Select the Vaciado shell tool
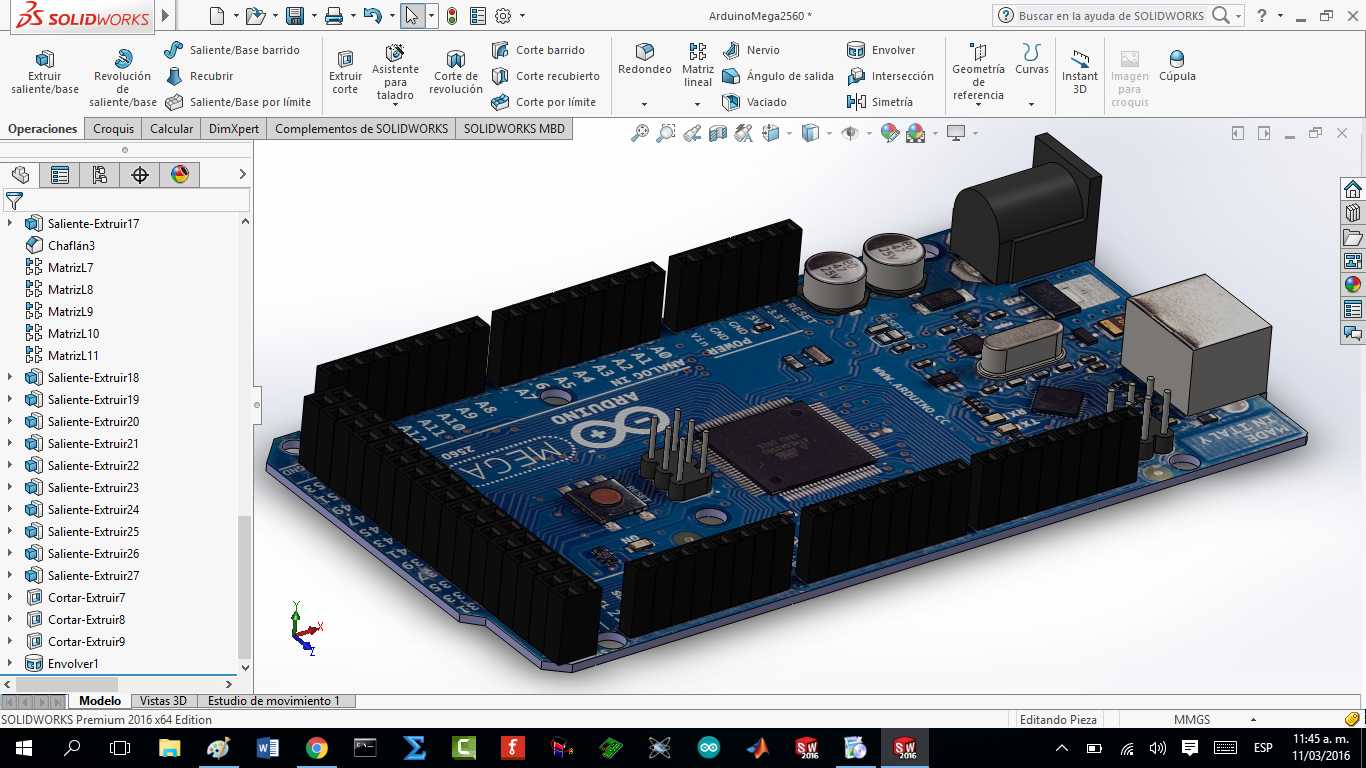This screenshot has height=768, width=1366. 755,102
